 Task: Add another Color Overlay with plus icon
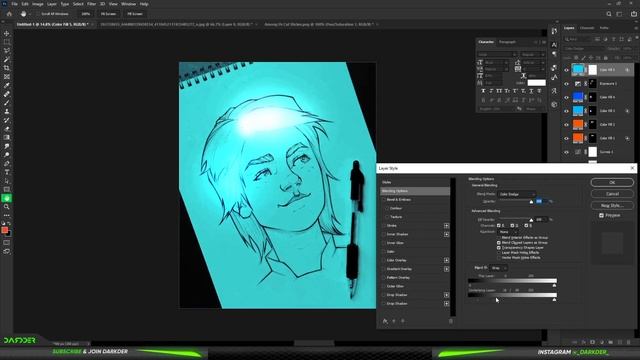click(x=447, y=260)
